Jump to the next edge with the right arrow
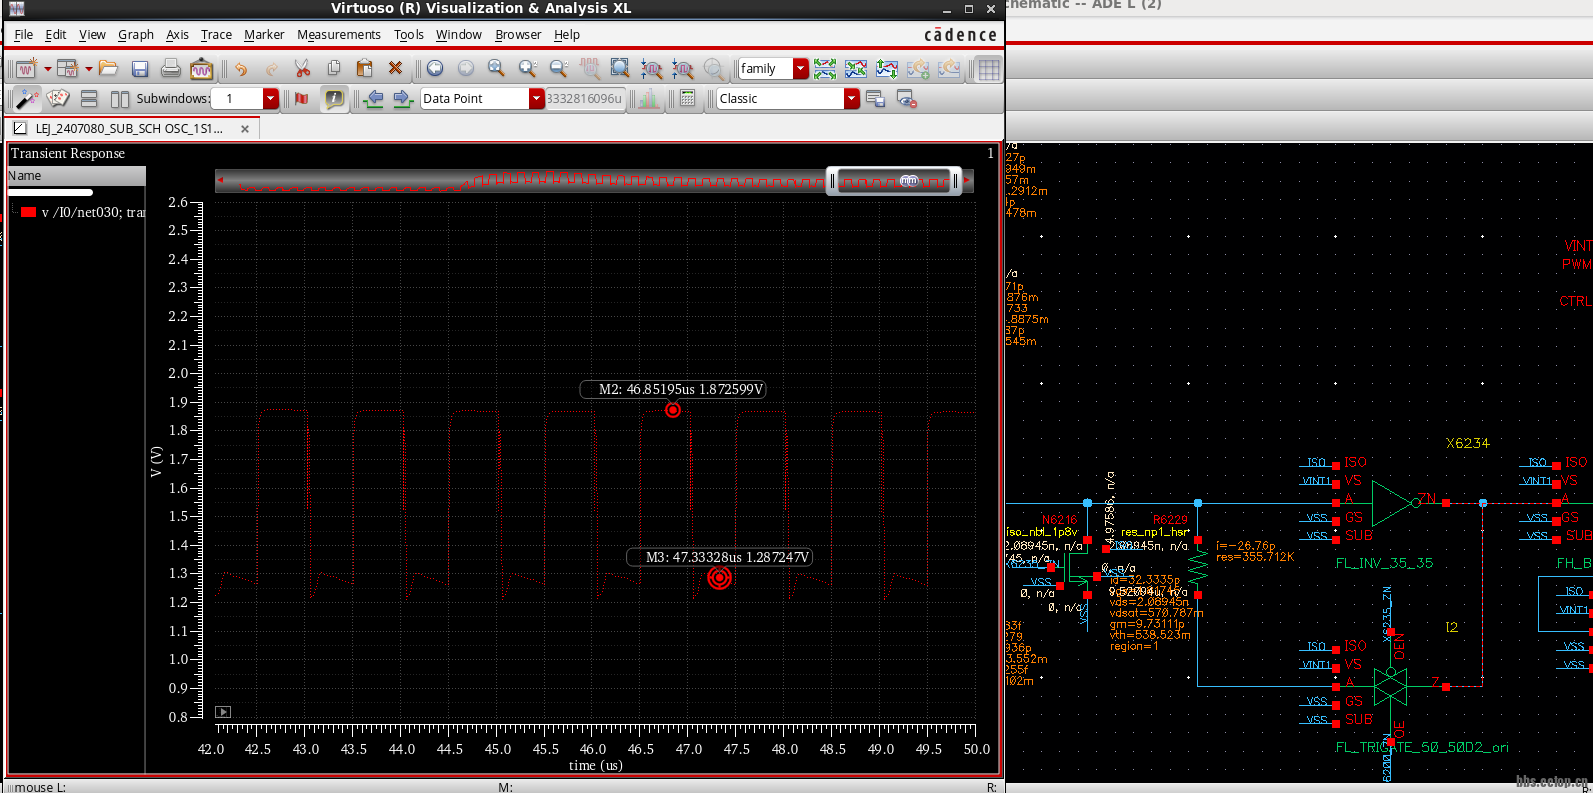Image resolution: width=1593 pixels, height=793 pixels. 402,99
